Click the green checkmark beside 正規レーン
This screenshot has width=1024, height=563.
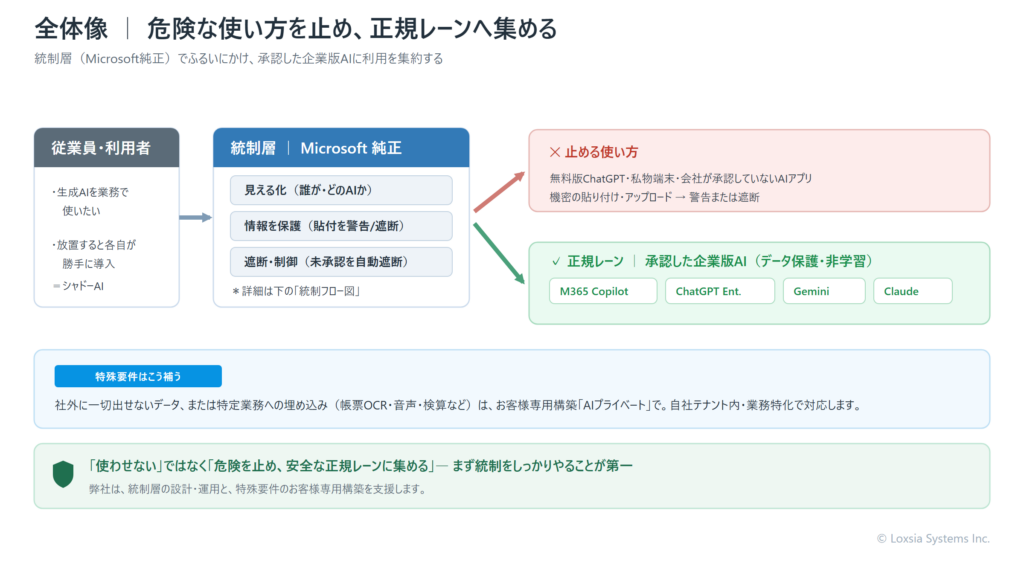pyautogui.click(x=556, y=261)
